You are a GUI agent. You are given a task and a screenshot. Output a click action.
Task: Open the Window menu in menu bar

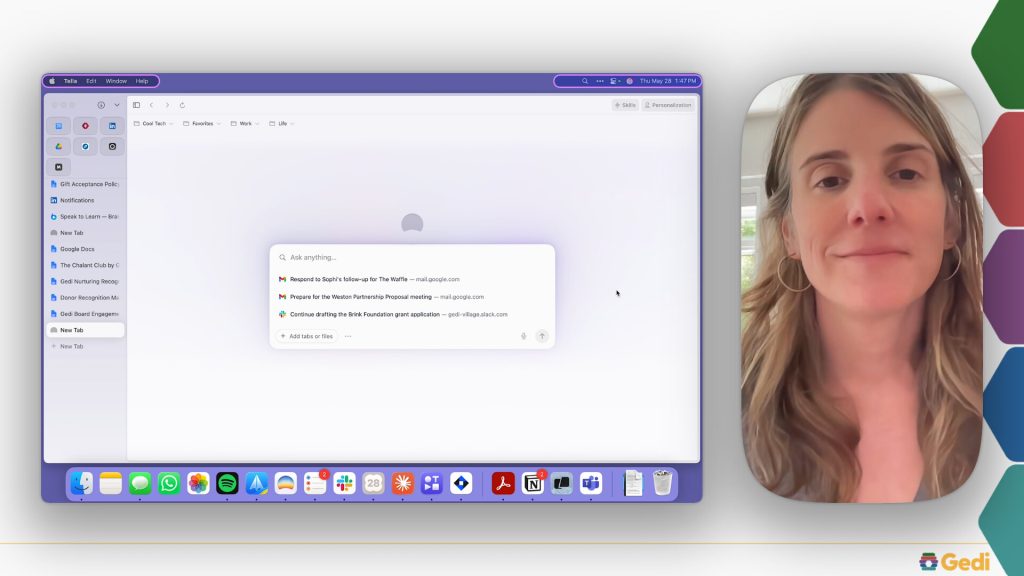(x=116, y=81)
